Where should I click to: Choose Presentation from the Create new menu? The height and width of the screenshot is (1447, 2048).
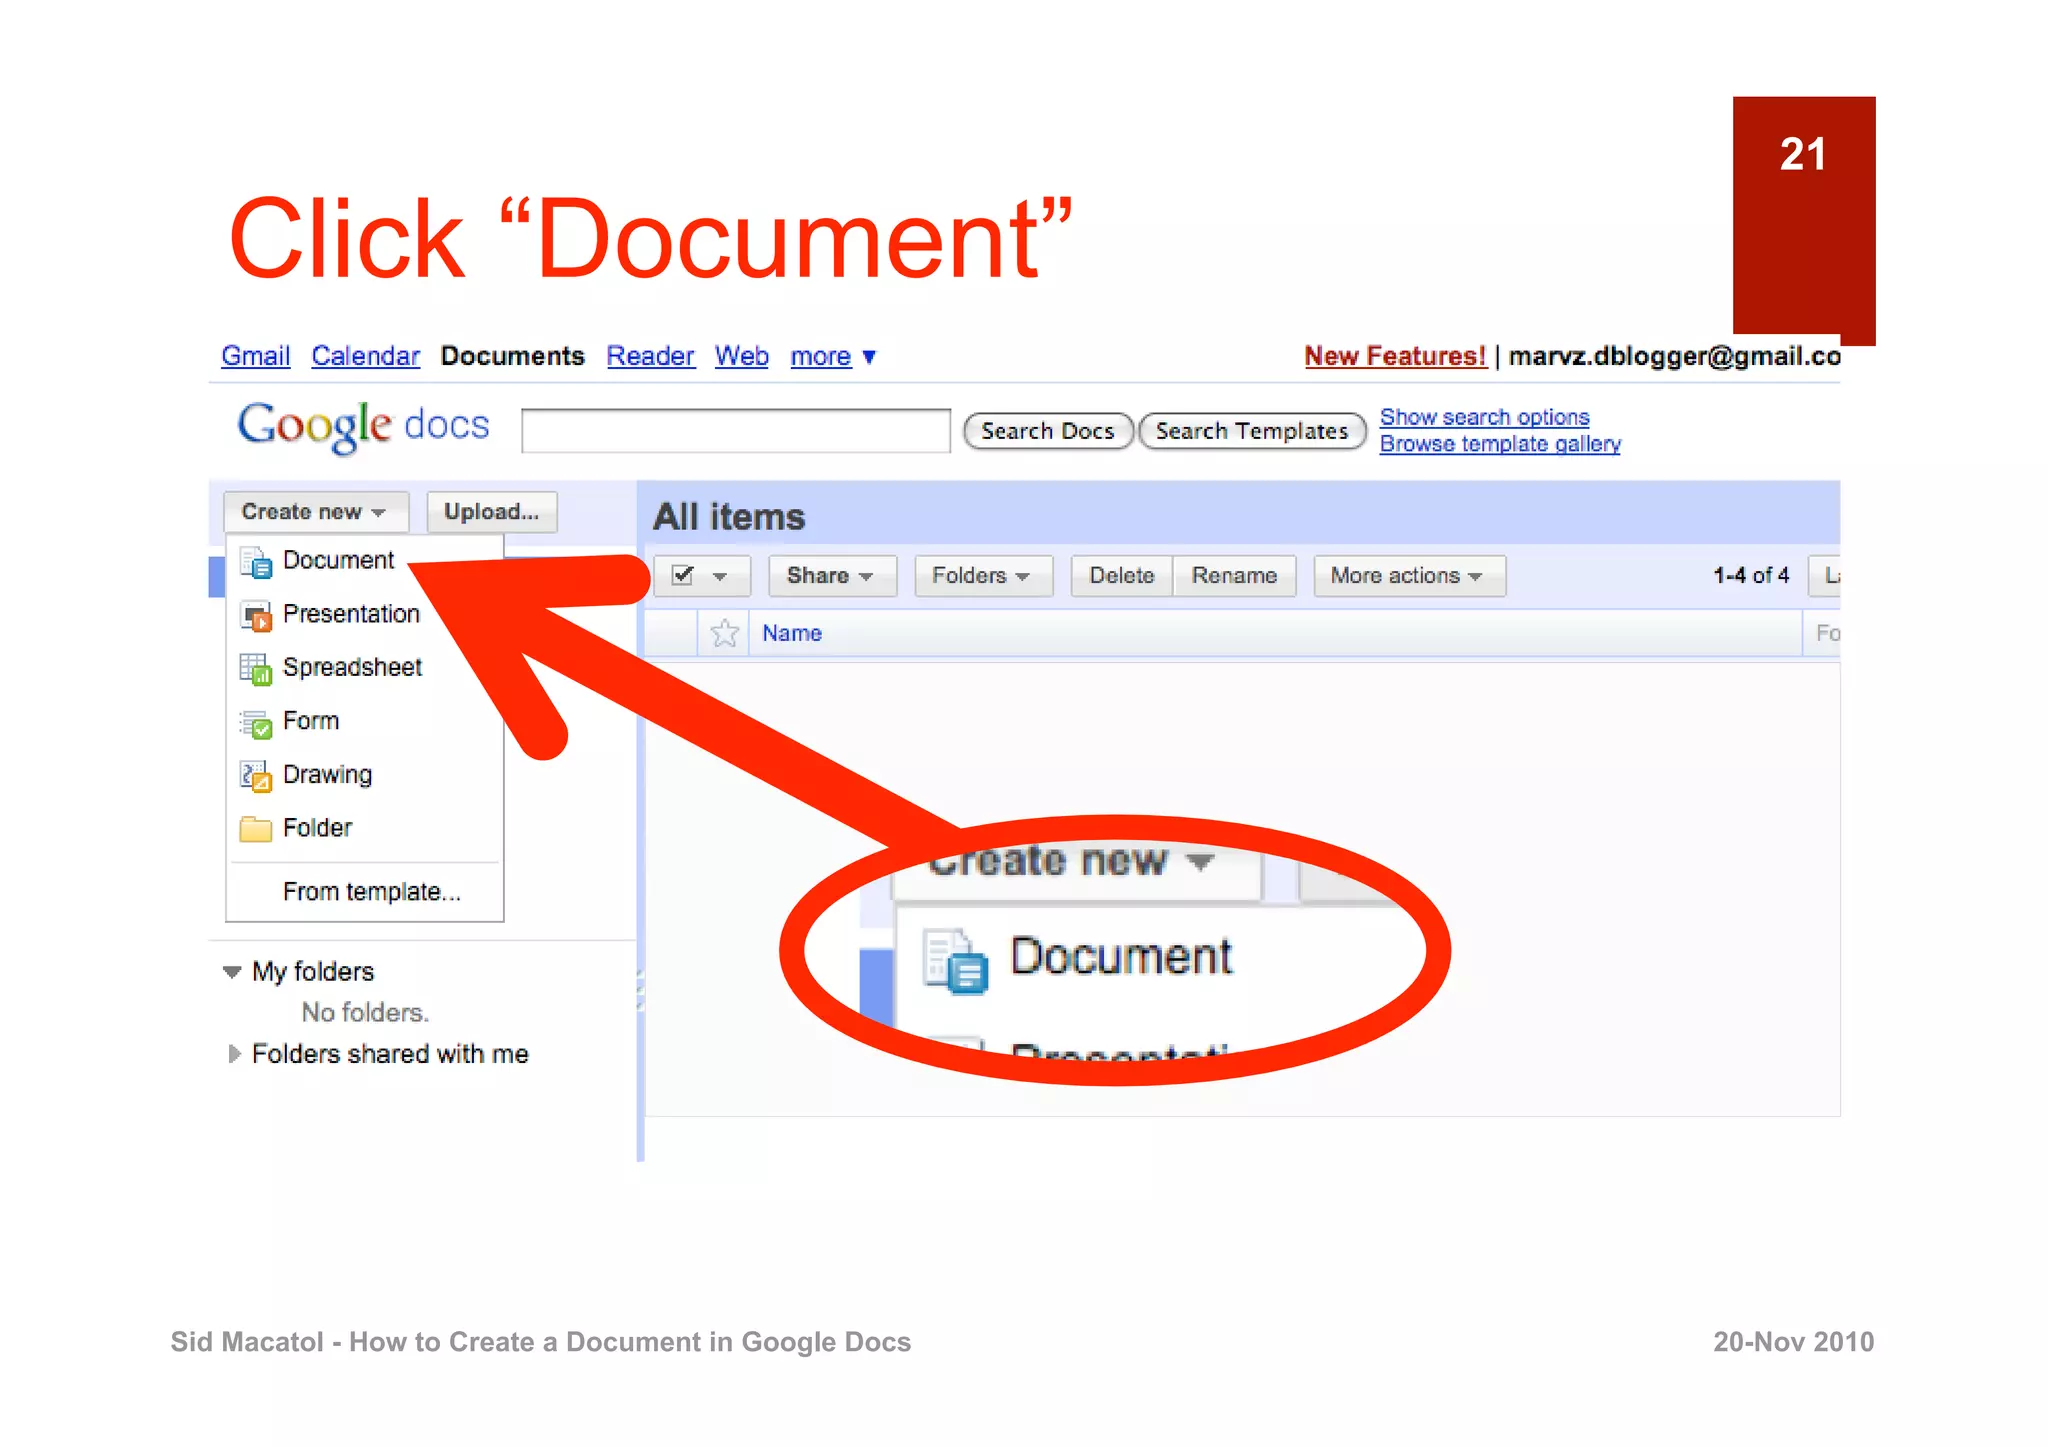tap(364, 614)
